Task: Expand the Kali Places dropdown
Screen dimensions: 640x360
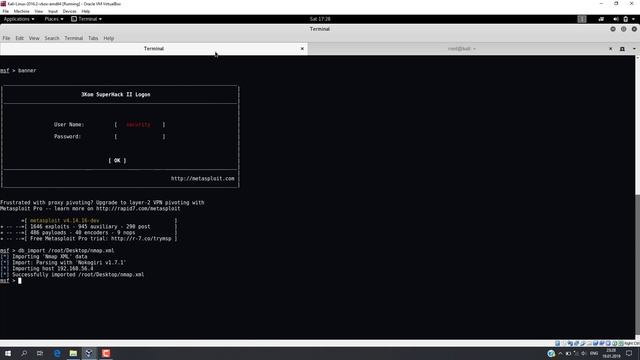Action: click(53, 19)
